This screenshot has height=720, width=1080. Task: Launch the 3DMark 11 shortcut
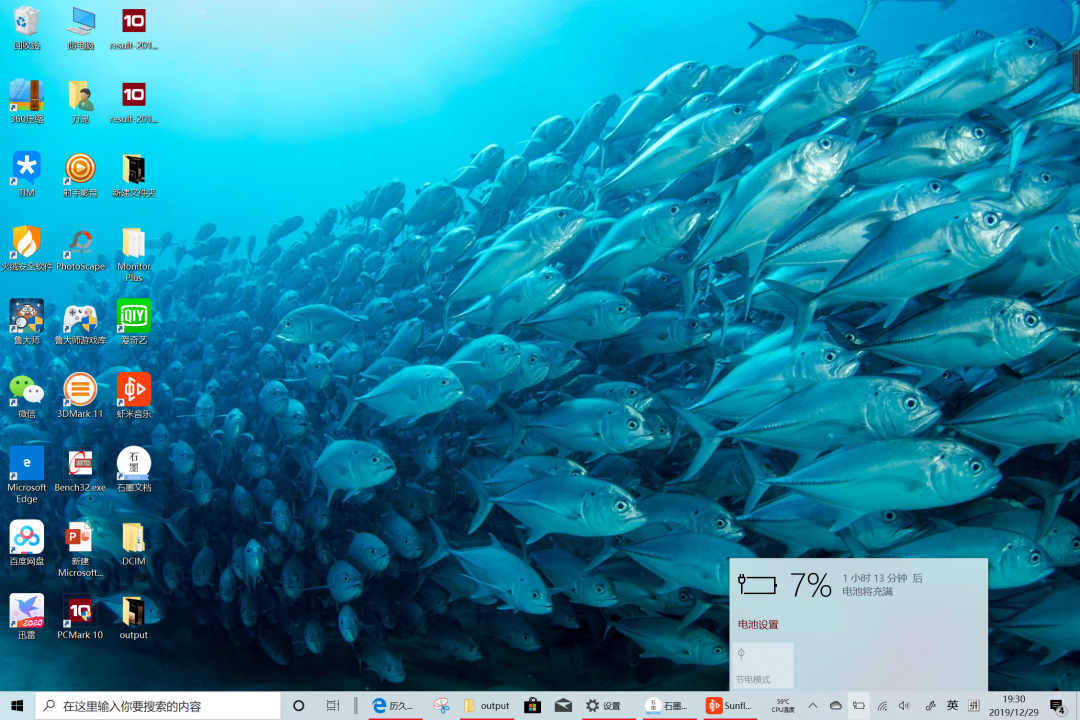coord(80,390)
